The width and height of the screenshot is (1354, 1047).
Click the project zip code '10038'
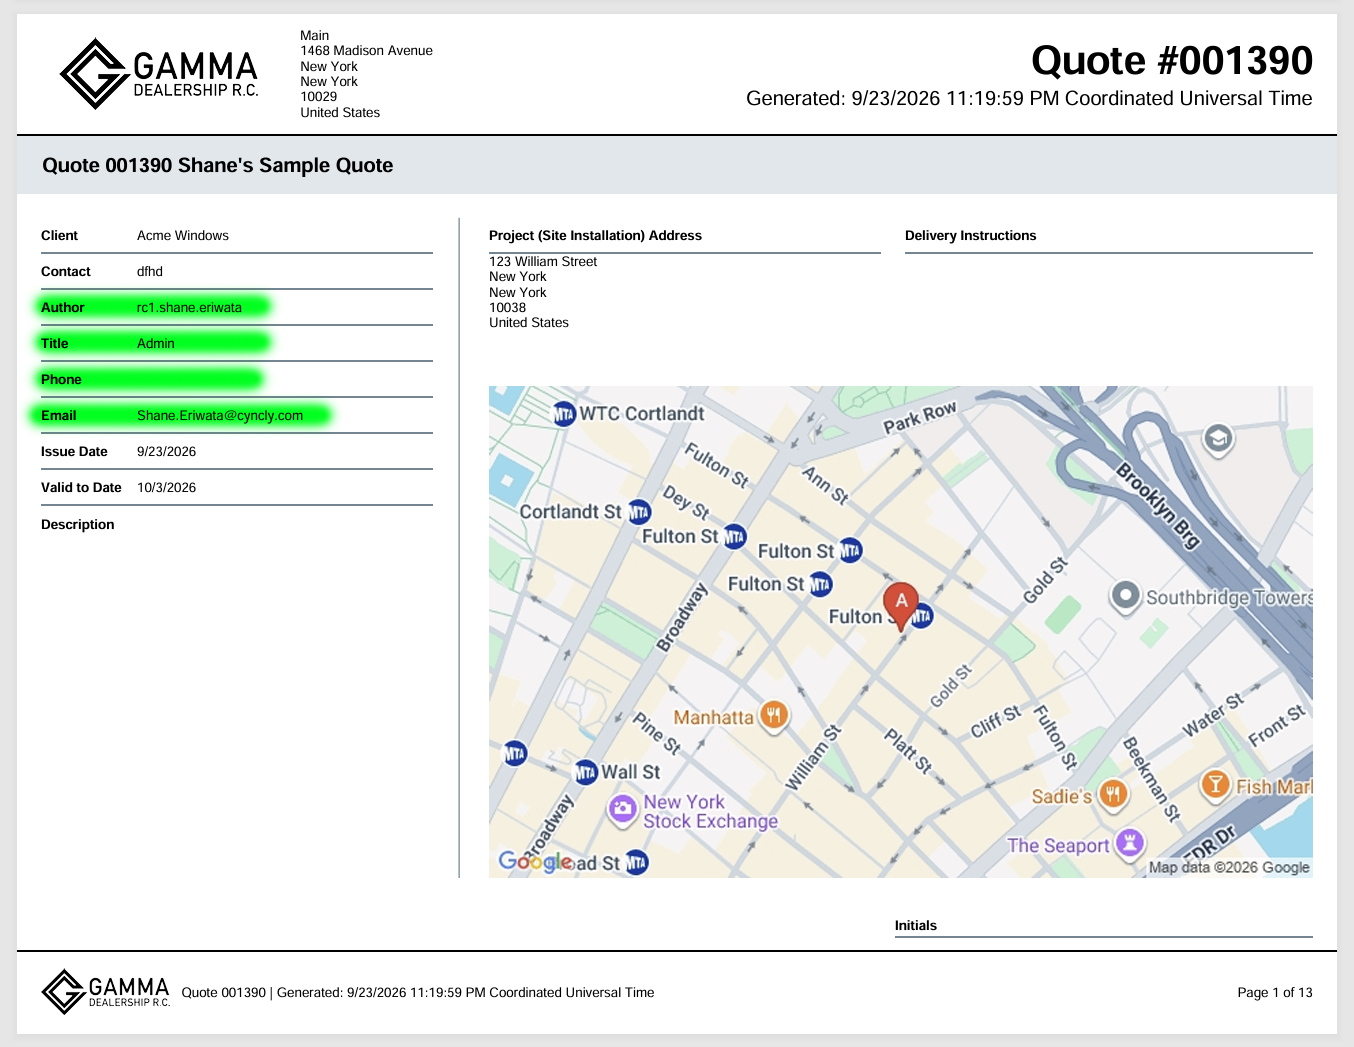point(507,308)
